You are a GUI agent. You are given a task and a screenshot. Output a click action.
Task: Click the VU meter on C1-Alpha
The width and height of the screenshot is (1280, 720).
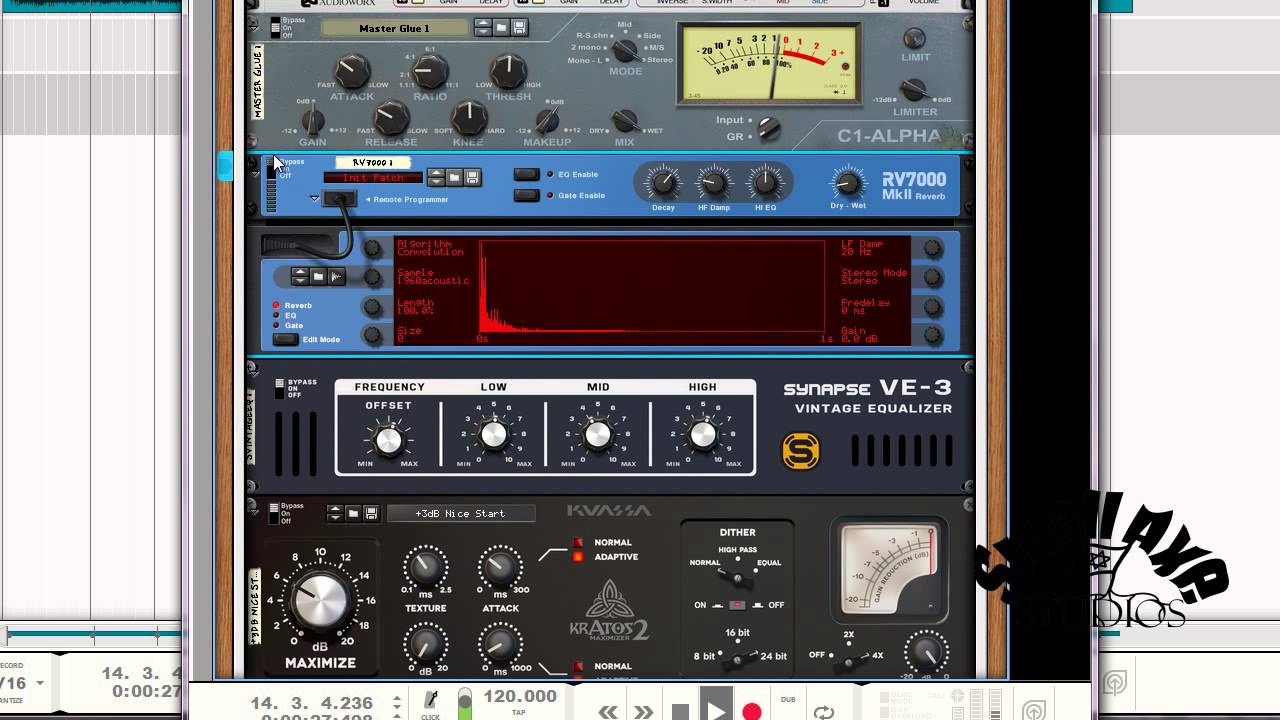click(x=767, y=63)
